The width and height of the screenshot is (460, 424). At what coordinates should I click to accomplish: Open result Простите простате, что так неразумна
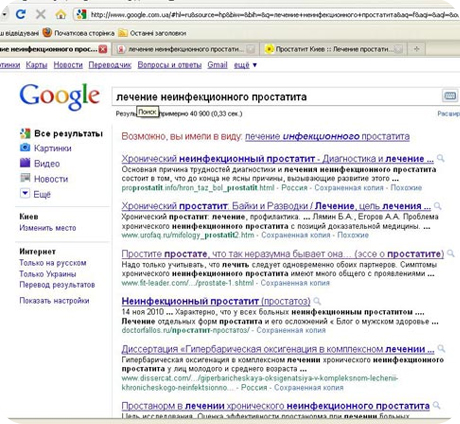pyautogui.click(x=283, y=254)
